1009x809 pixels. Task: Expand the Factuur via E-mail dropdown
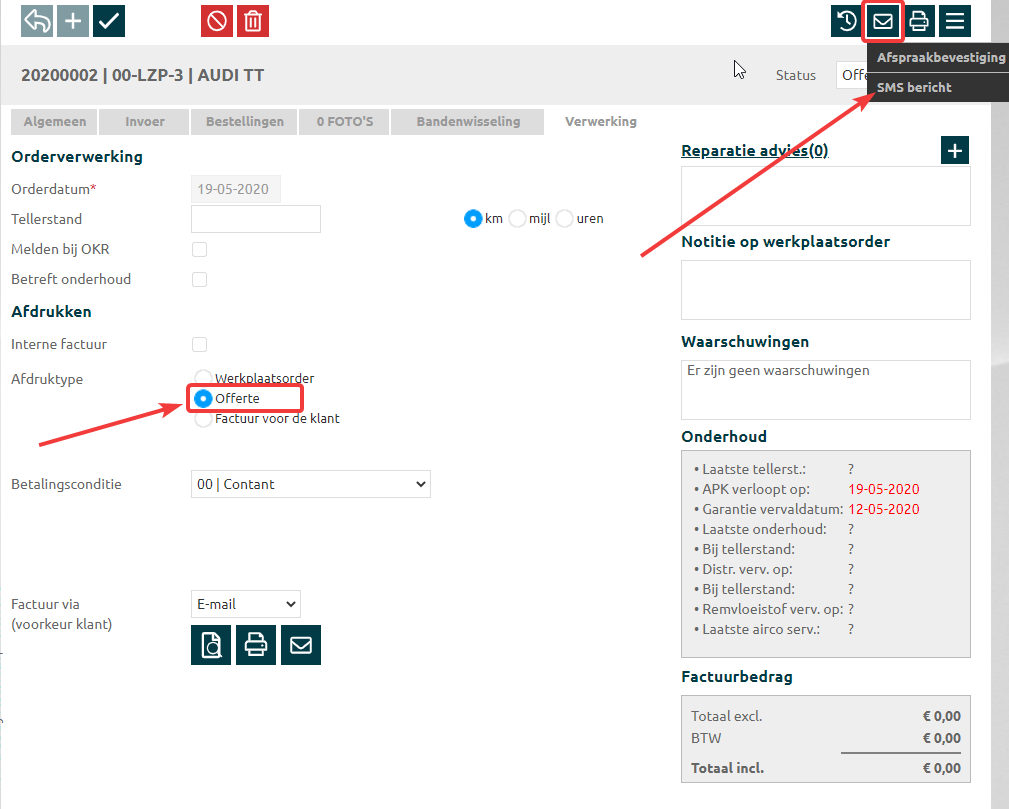[x=245, y=604]
